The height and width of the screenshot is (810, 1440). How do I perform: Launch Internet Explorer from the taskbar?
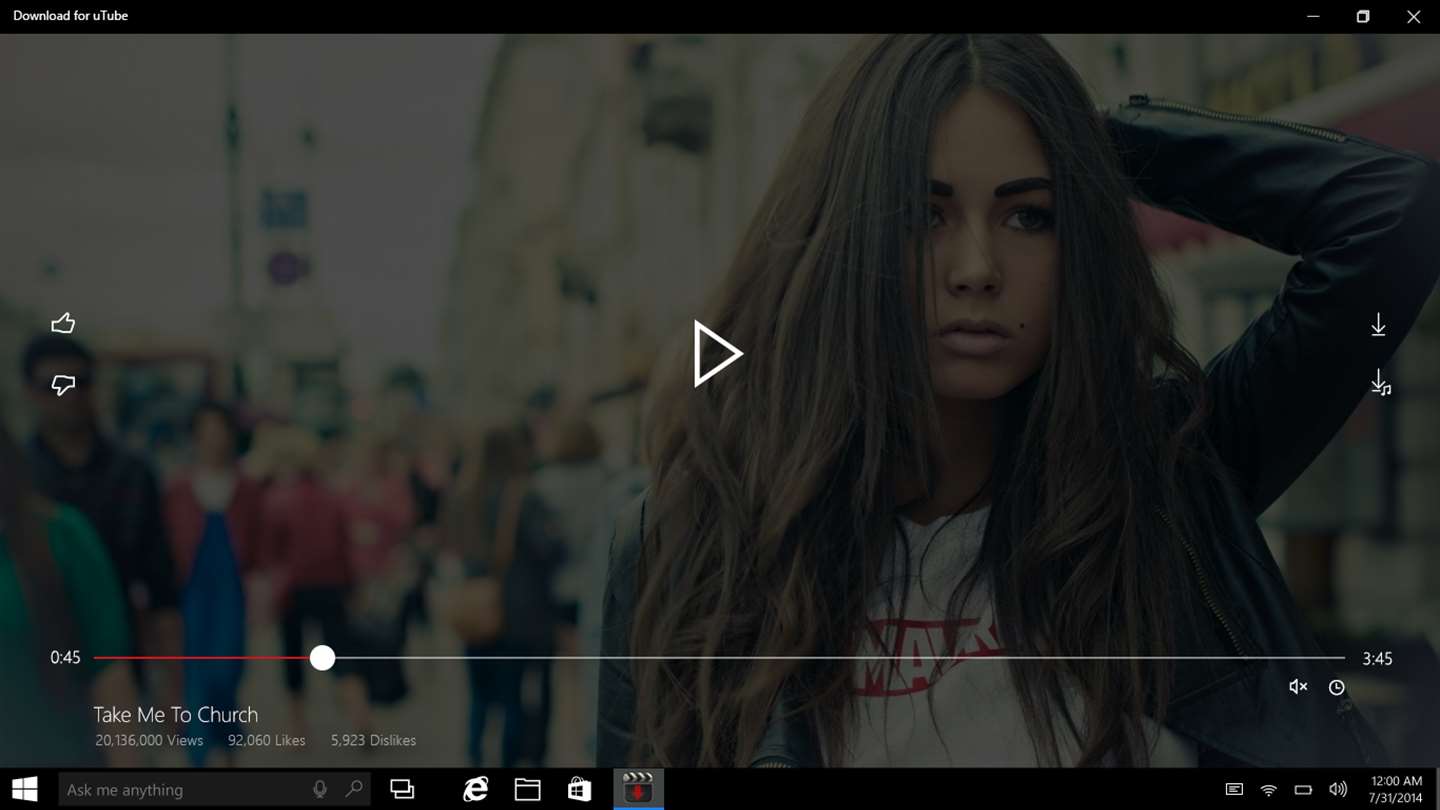click(x=476, y=789)
